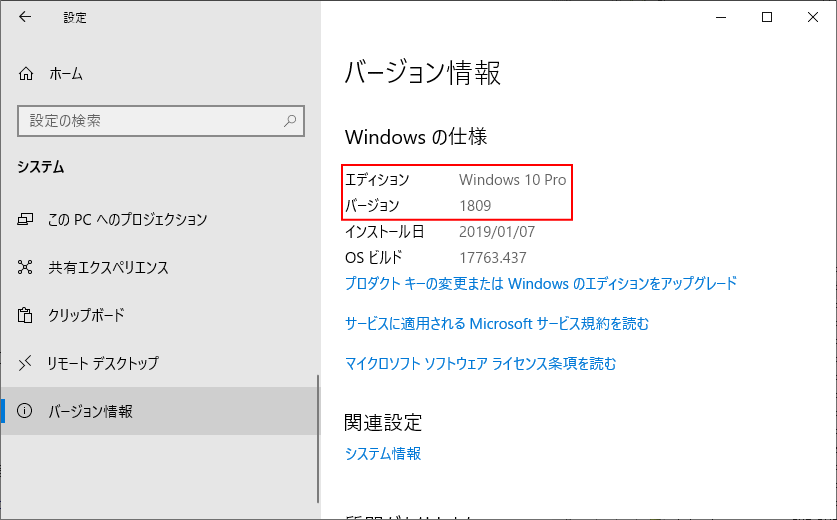The image size is (837, 520).
Task: Open ソフトウェア ライセンス条項を読む link
Action: 480,364
